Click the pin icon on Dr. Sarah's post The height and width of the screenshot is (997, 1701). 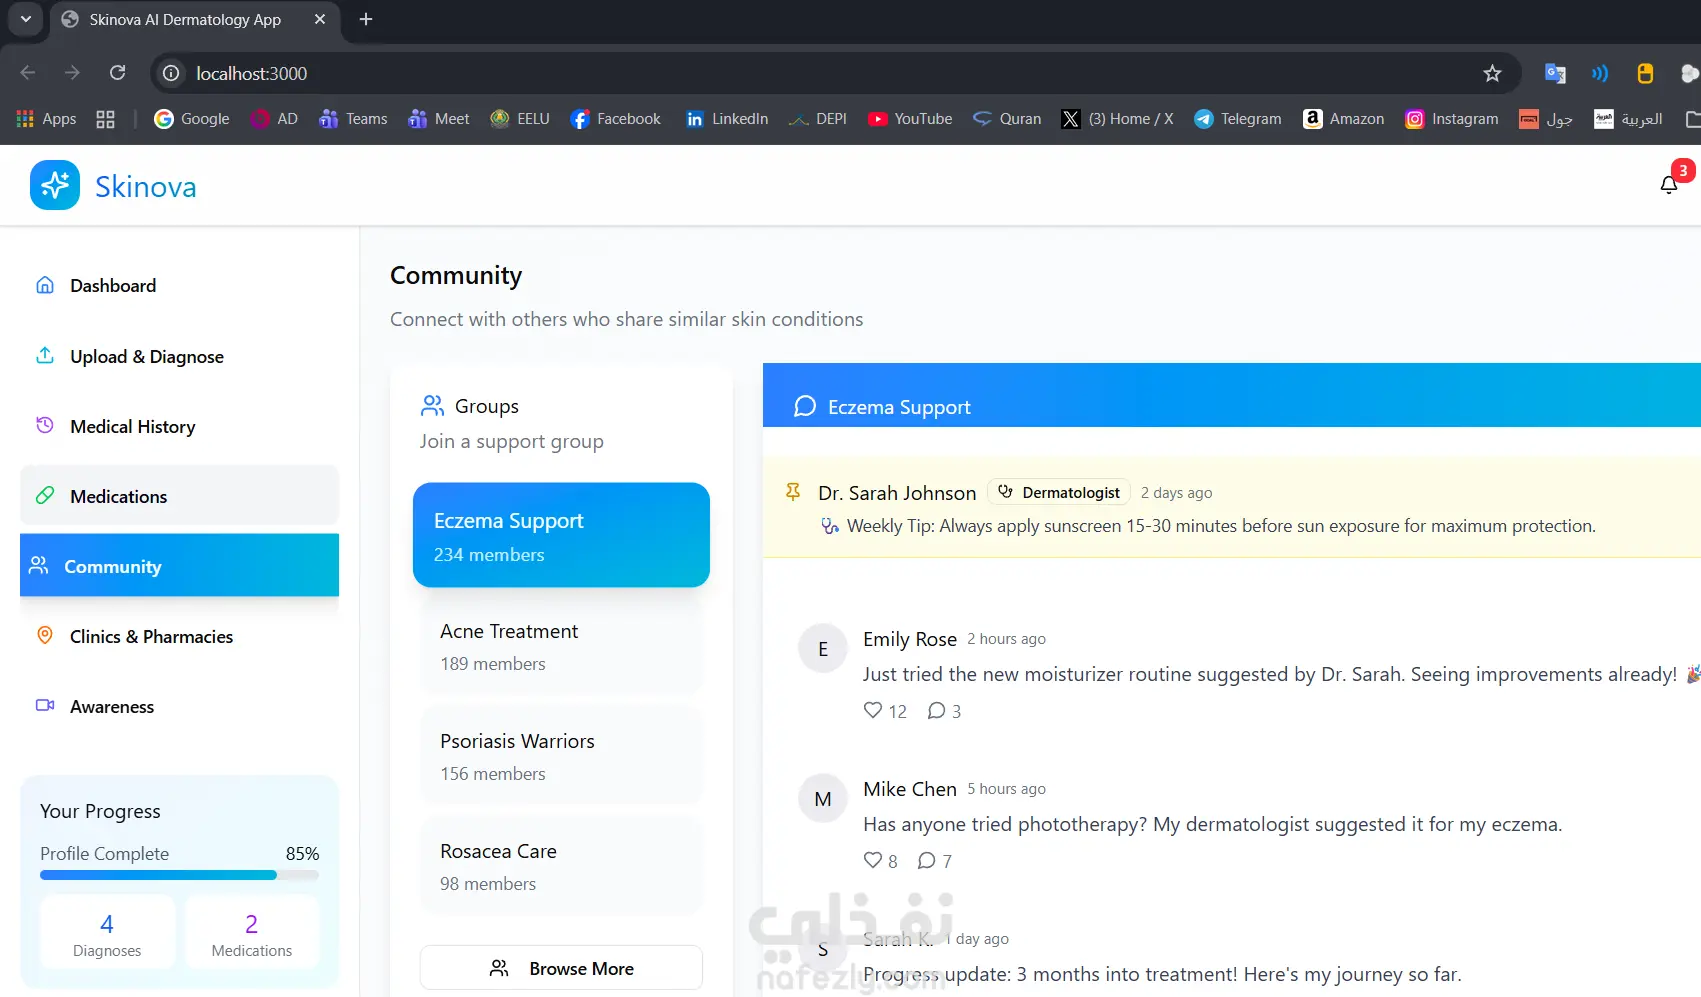(793, 491)
